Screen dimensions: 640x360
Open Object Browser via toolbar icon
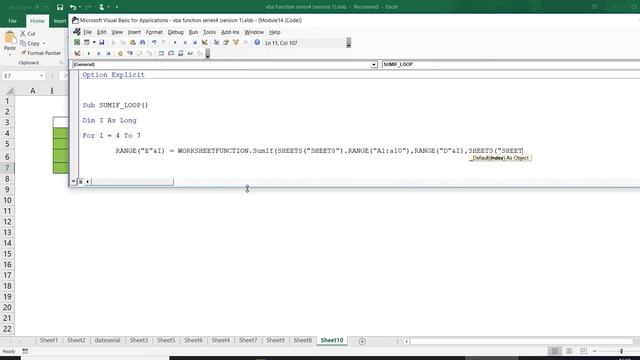coord(236,42)
